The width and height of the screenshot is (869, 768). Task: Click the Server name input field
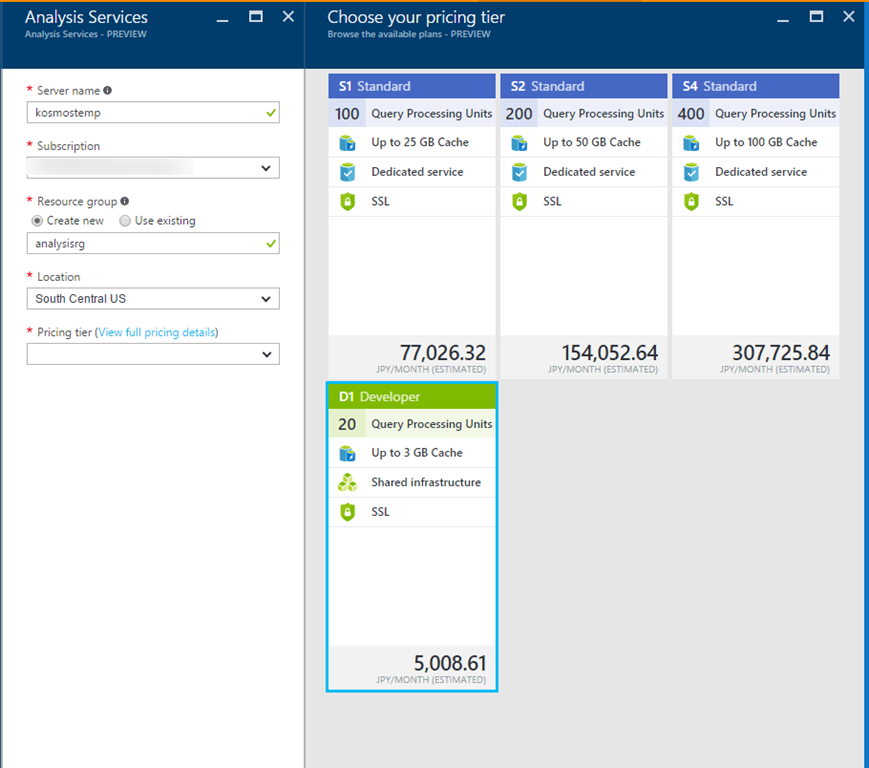145,113
